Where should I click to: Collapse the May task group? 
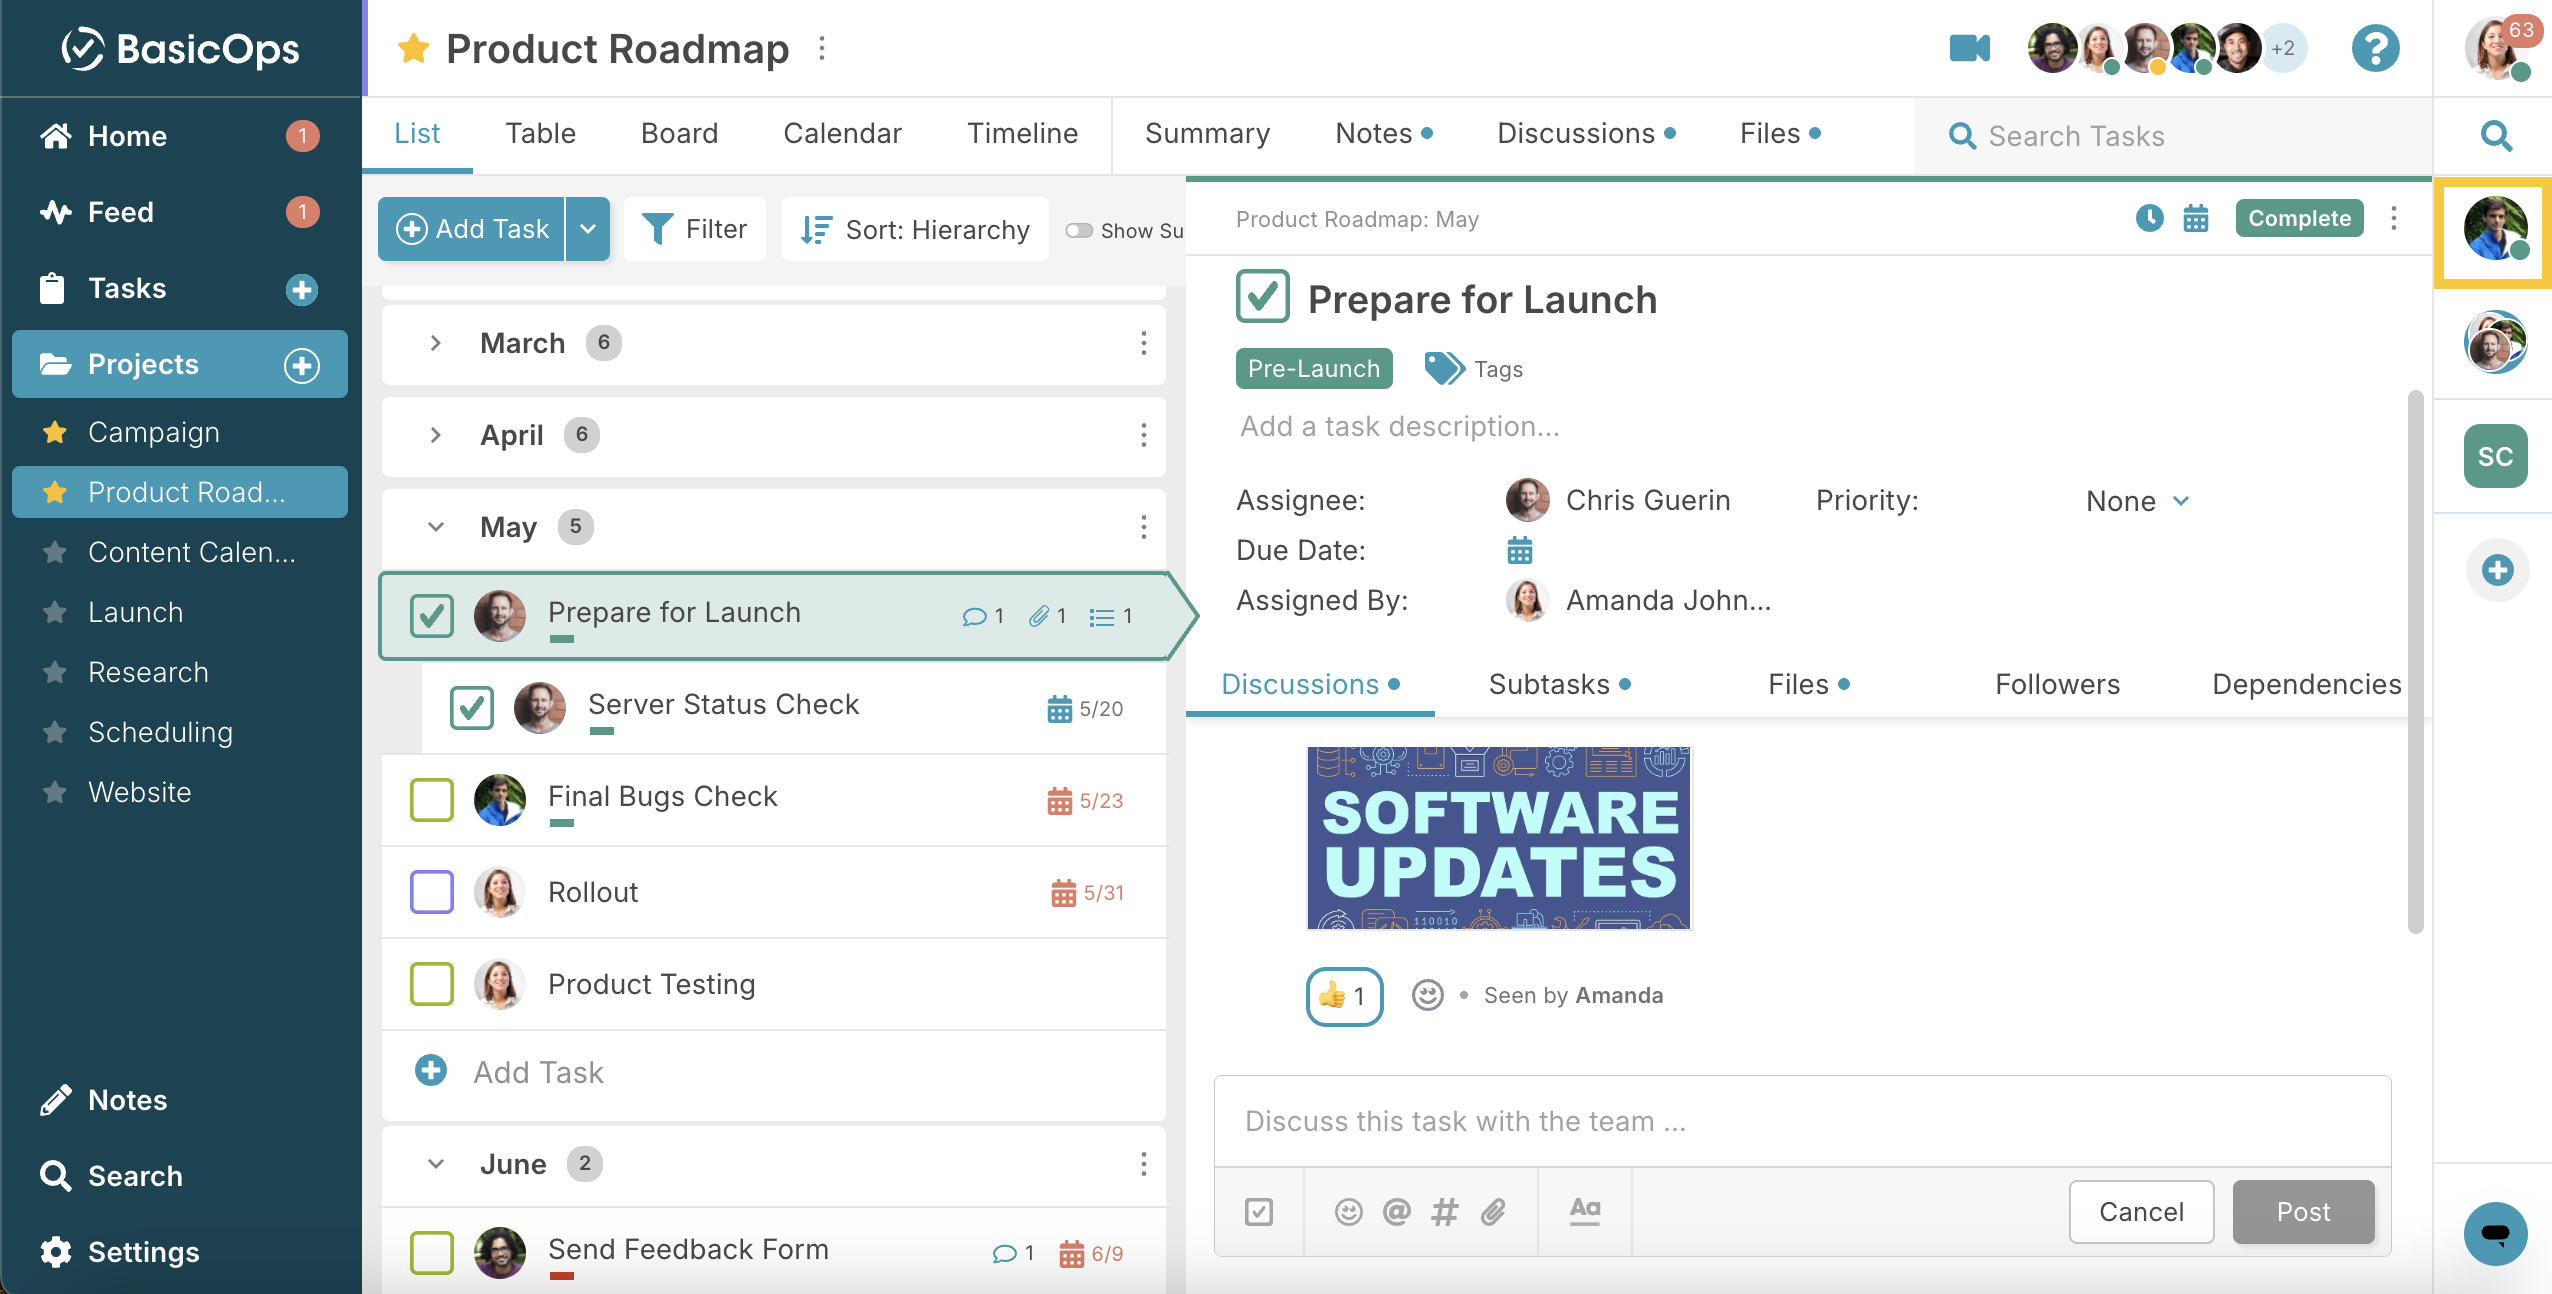[435, 527]
